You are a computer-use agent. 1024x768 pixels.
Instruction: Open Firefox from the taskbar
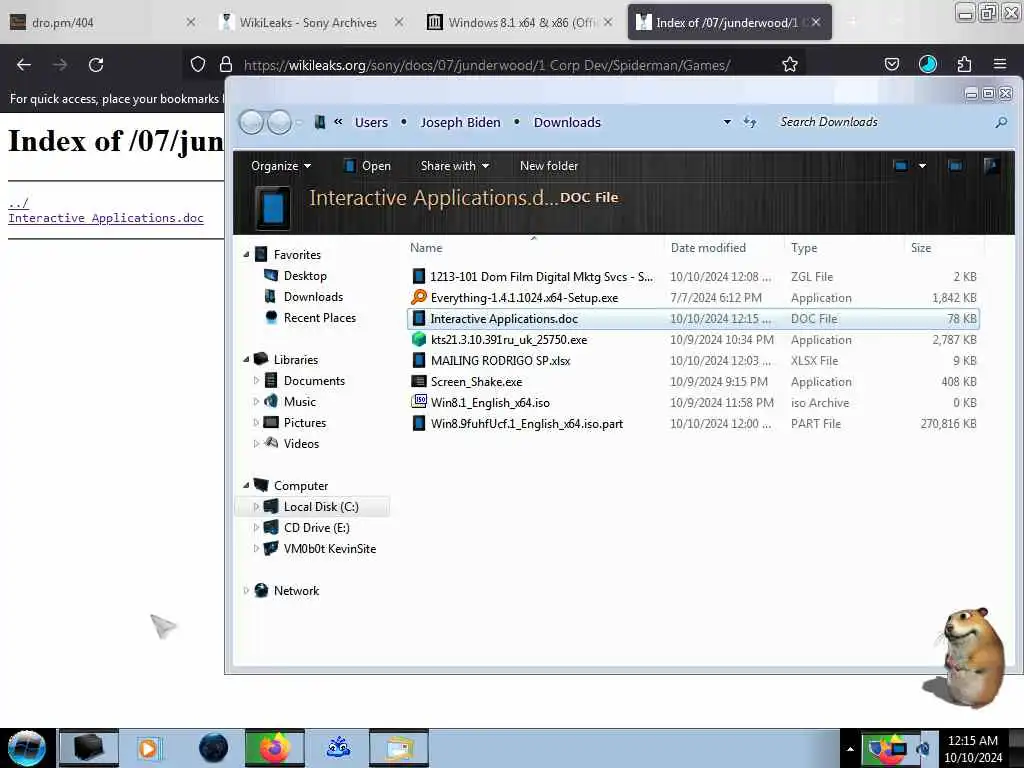coord(274,748)
